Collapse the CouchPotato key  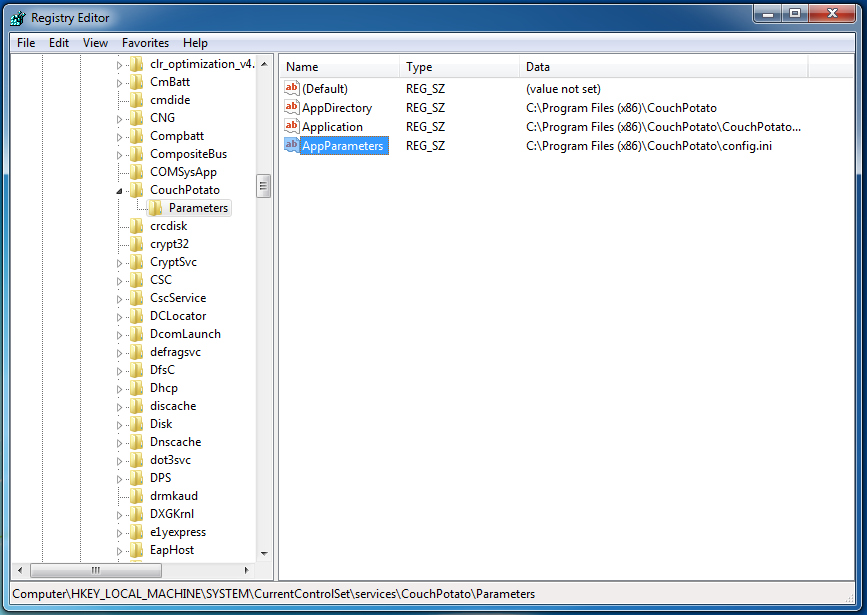119,191
